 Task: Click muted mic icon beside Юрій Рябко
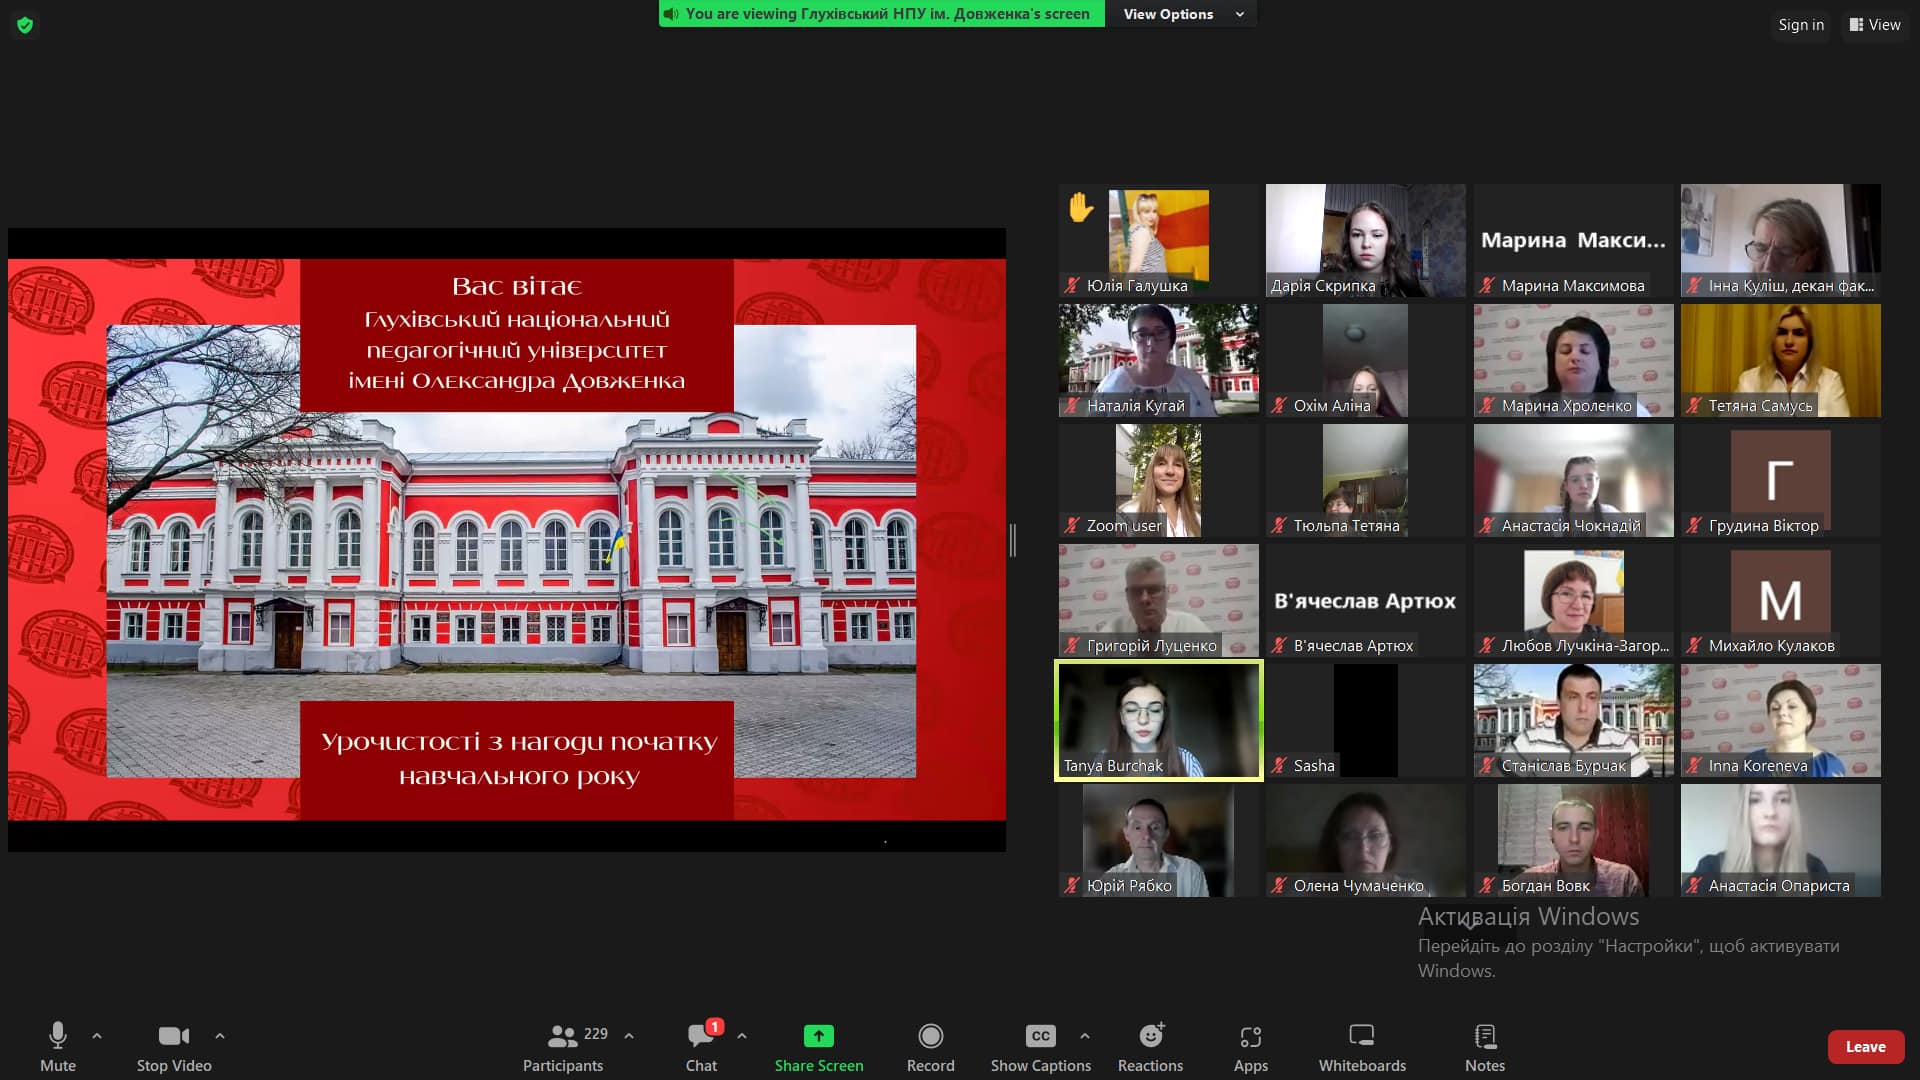1072,886
